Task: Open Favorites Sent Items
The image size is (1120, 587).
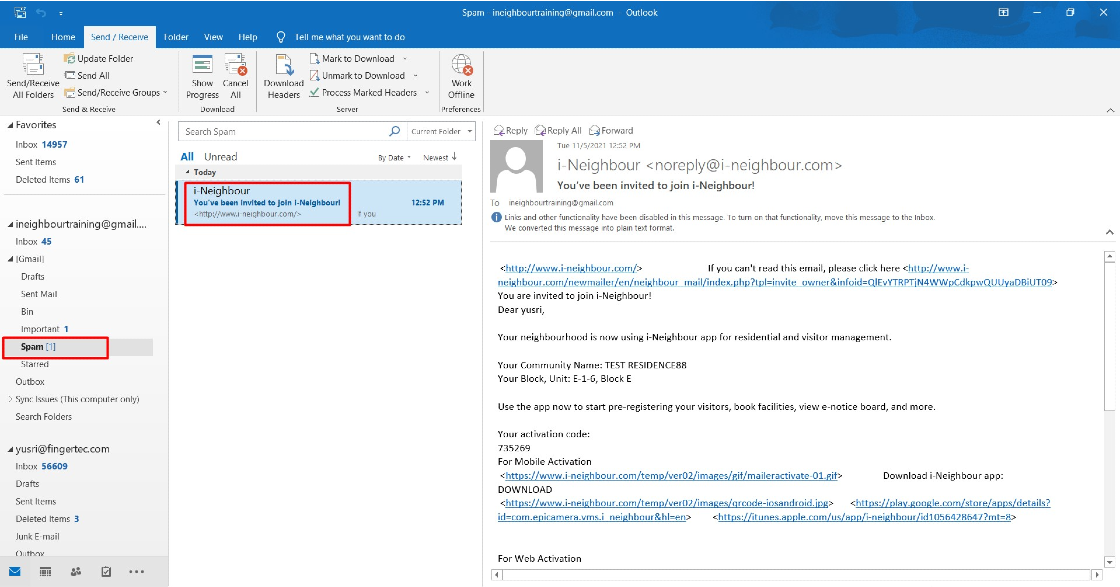Action: 36,162
